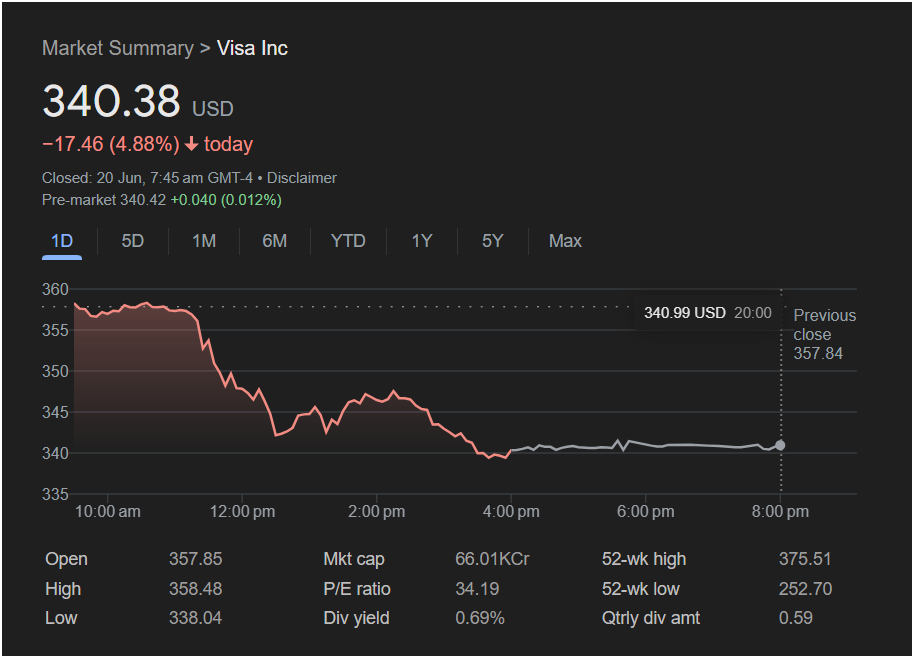Screen dimensions: 914x658
Task: Click the down arrow next to today
Action: [191, 144]
